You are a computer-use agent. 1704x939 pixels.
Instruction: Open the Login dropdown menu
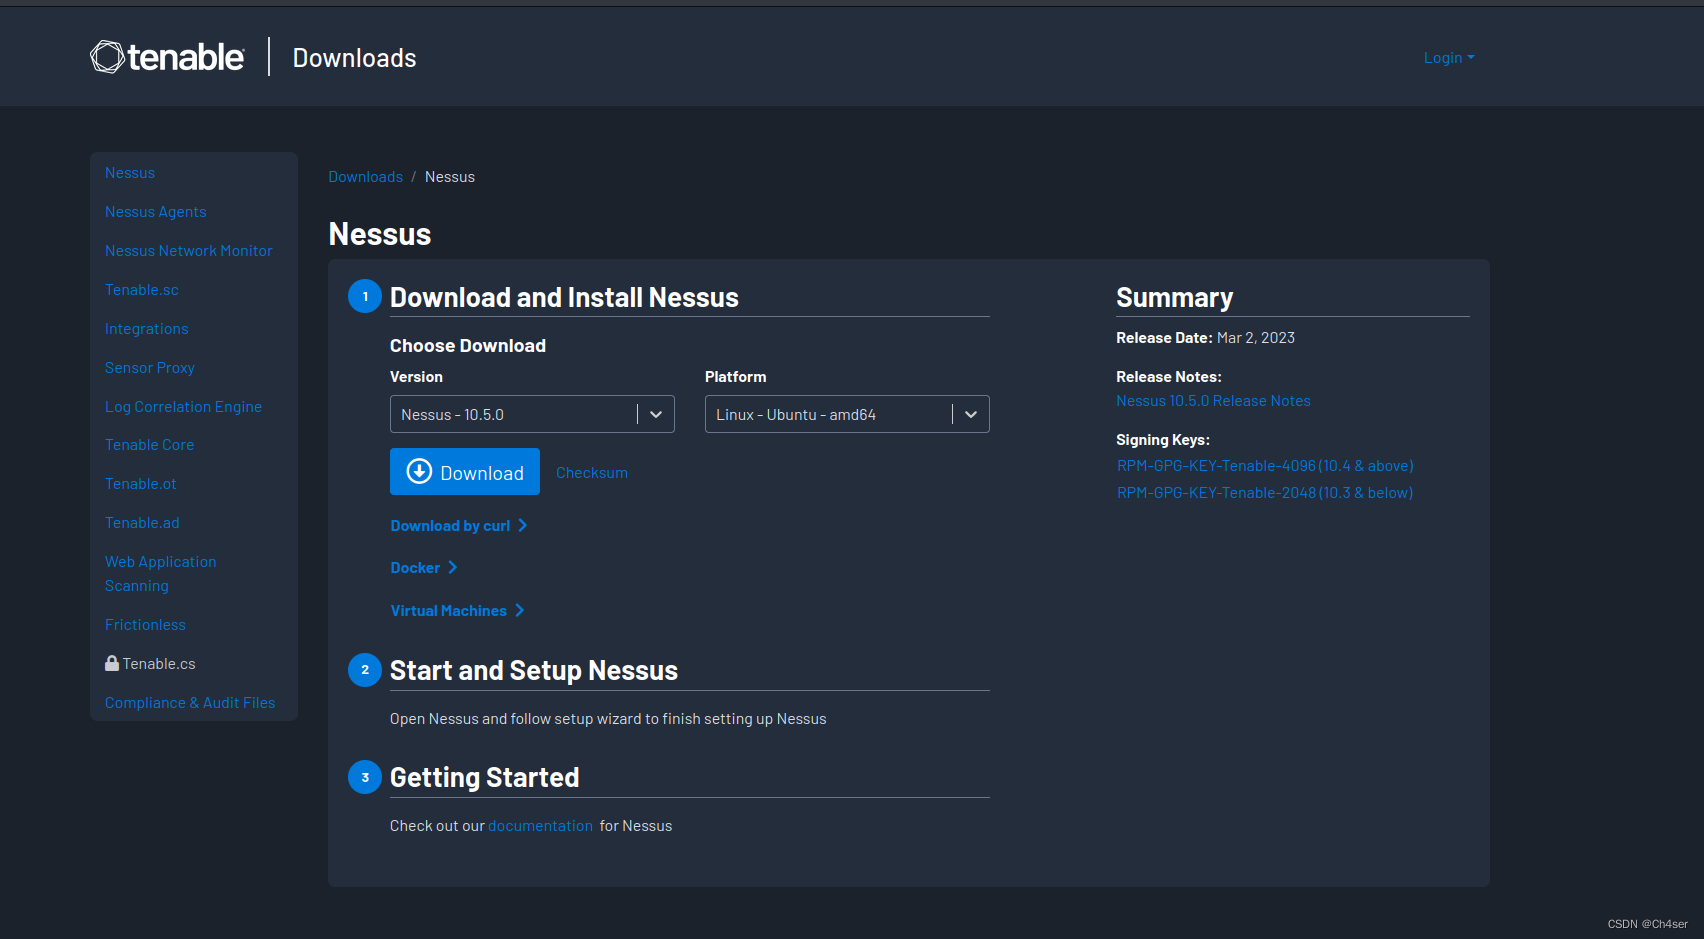click(1449, 58)
